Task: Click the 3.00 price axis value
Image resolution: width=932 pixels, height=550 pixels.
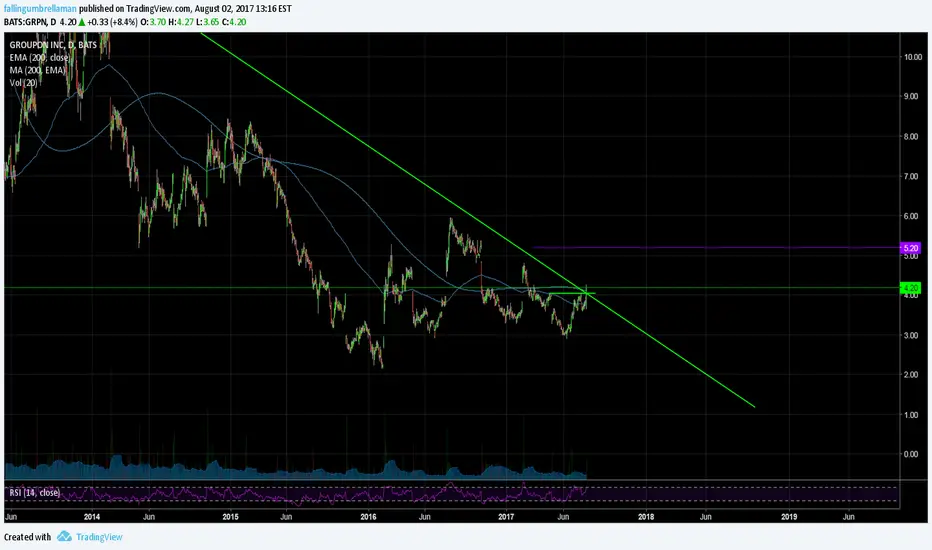Action: coord(911,335)
